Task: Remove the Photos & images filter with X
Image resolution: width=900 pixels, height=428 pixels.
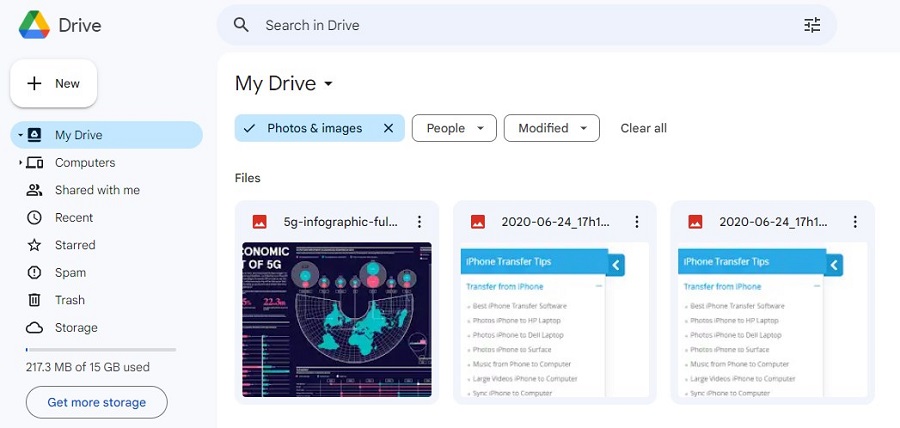Action: (x=389, y=128)
